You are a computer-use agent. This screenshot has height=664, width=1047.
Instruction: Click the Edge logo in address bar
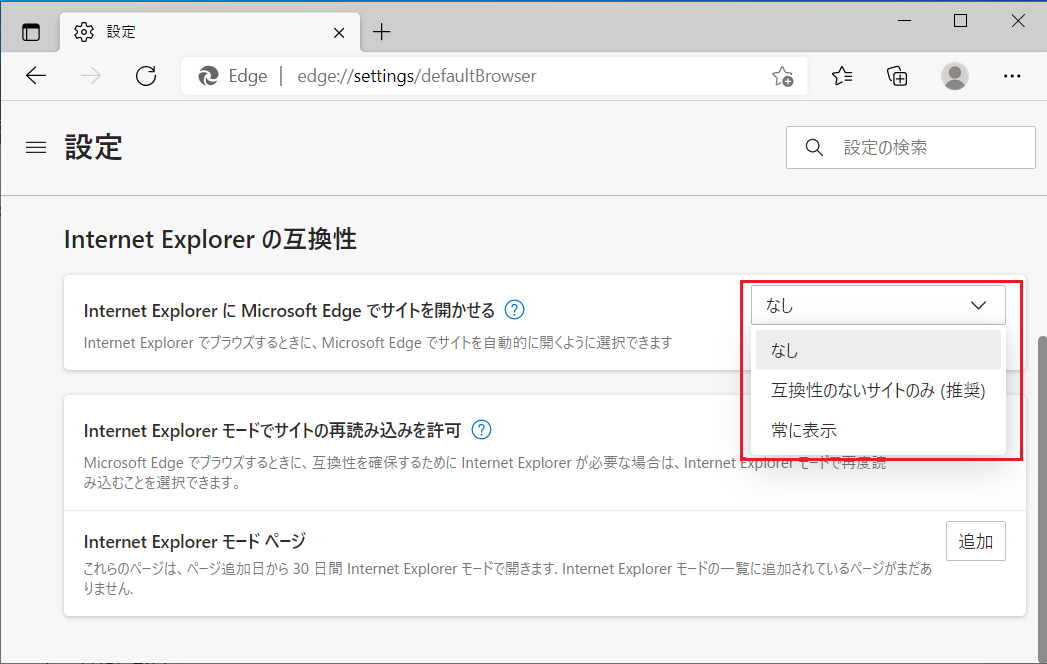click(208, 76)
